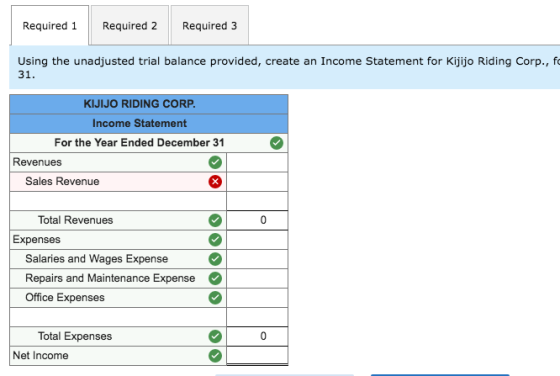Click the green check beside Net Income

coord(215,356)
